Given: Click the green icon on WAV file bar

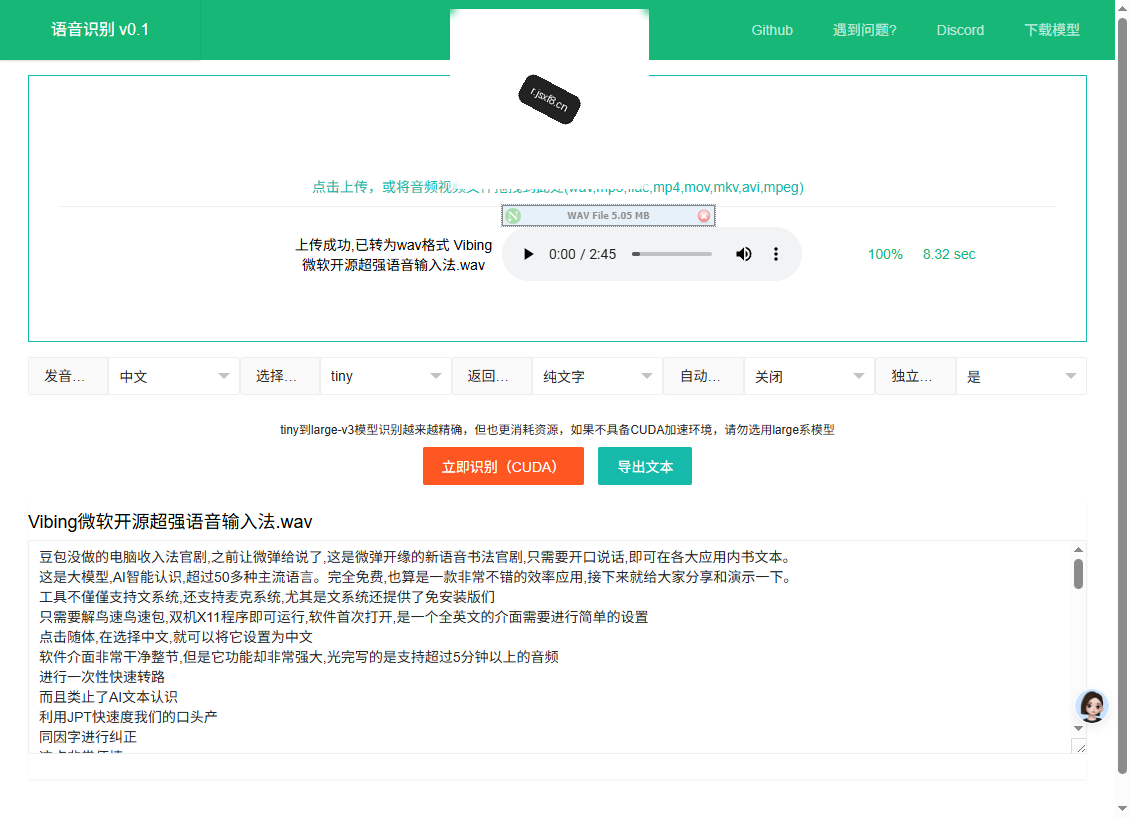Looking at the screenshot, I should coord(512,215).
